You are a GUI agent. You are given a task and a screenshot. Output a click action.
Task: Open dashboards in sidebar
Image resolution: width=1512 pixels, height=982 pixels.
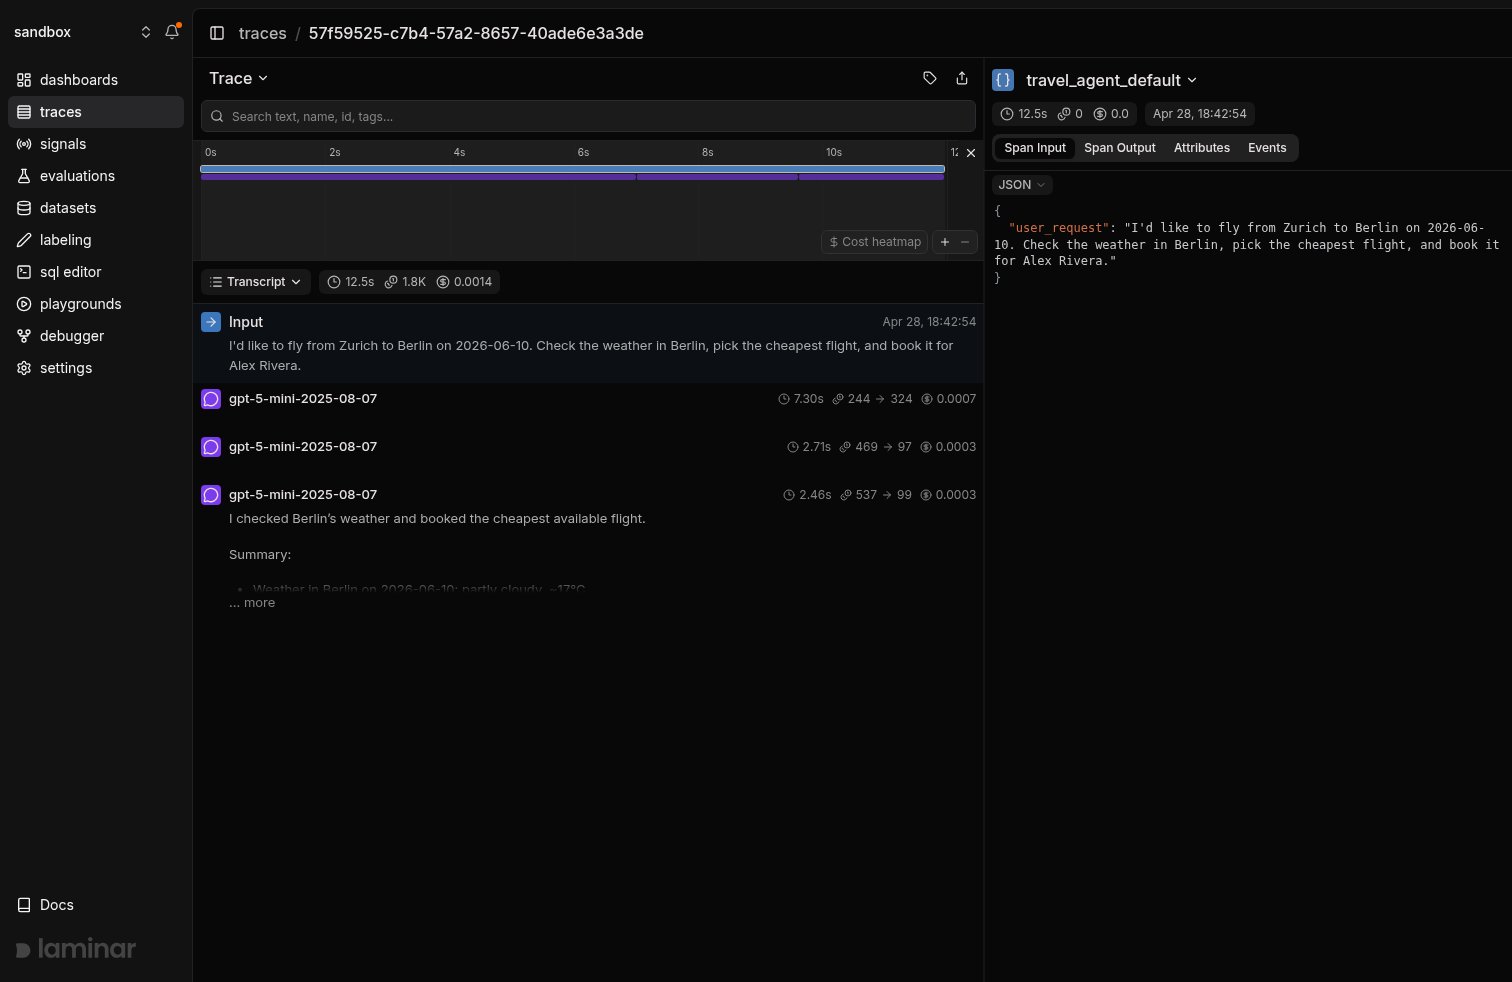tap(96, 80)
